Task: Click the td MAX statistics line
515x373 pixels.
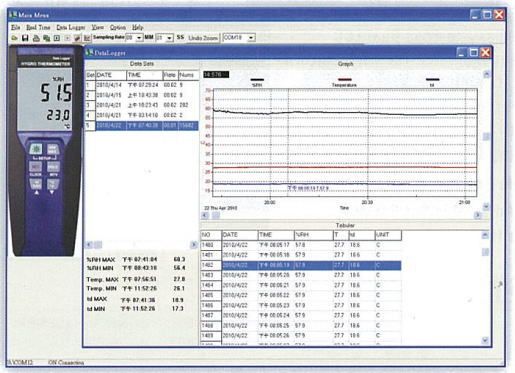Action: (x=135, y=300)
